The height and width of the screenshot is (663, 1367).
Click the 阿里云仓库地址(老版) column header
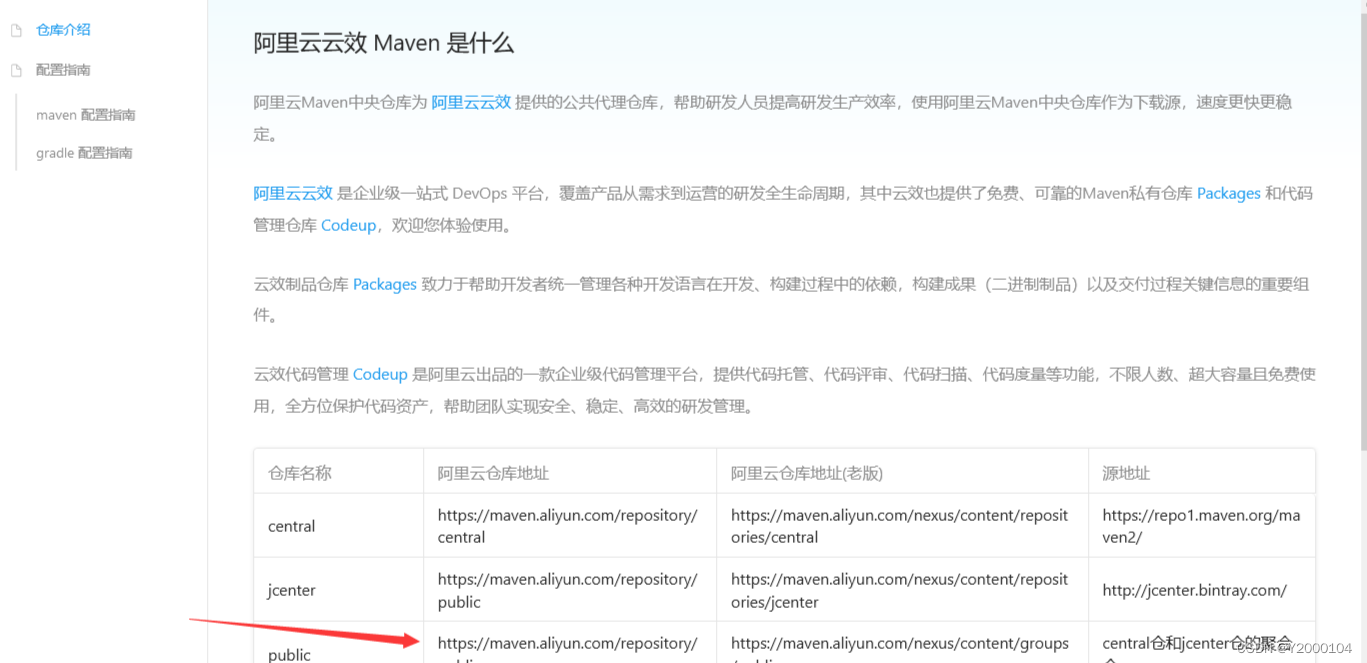tap(806, 471)
